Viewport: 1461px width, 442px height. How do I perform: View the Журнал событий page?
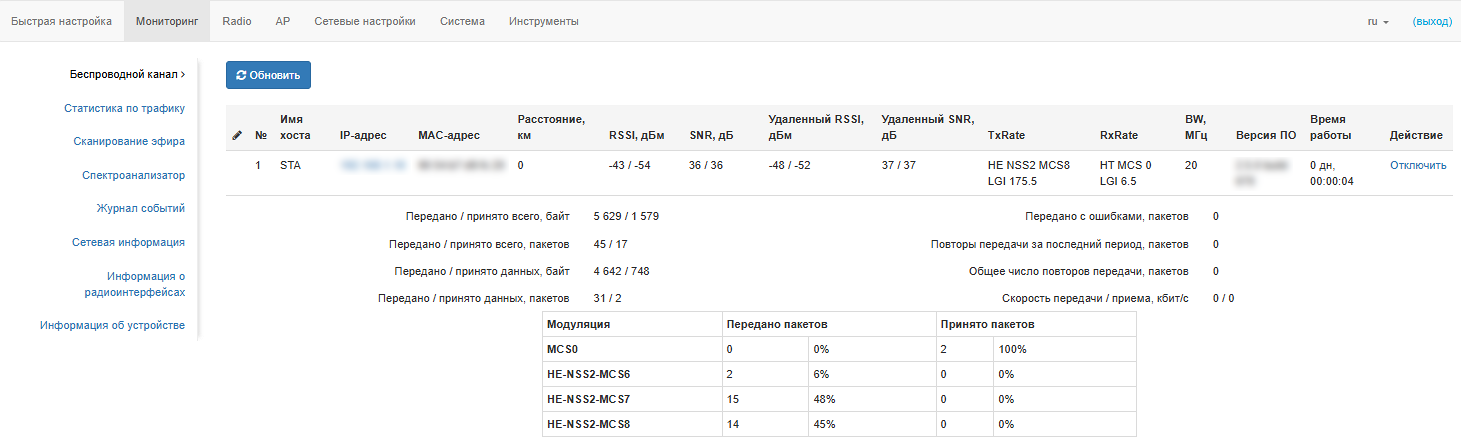[x=140, y=208]
